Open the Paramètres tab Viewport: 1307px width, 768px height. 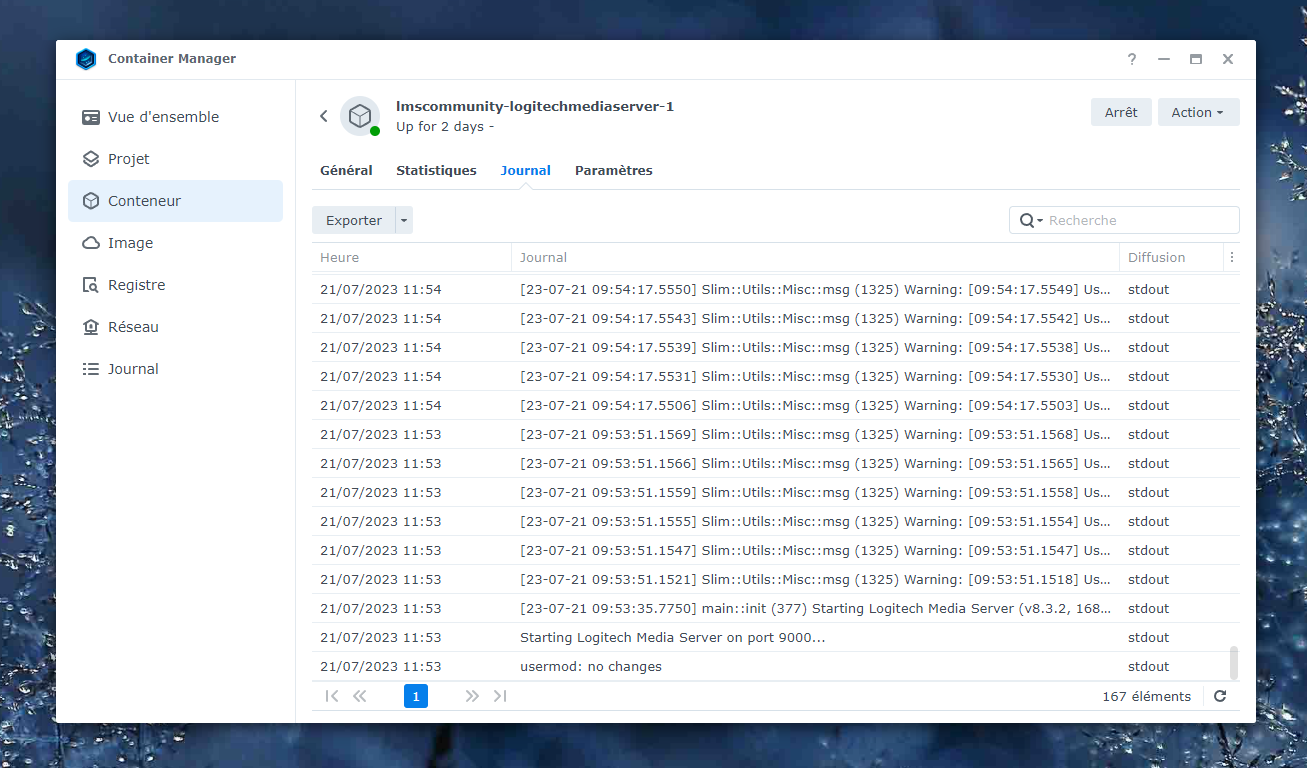(x=614, y=170)
